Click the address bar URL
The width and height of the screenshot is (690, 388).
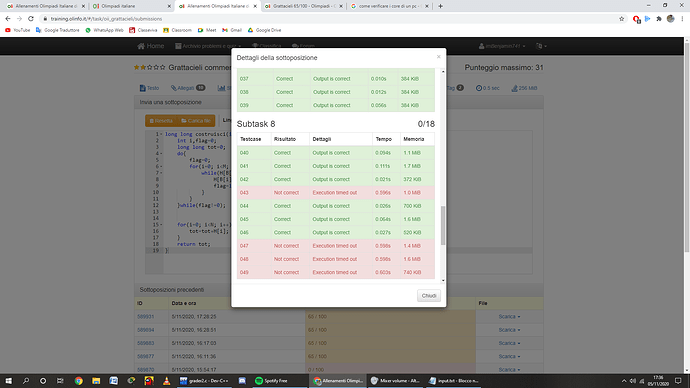[106, 19]
